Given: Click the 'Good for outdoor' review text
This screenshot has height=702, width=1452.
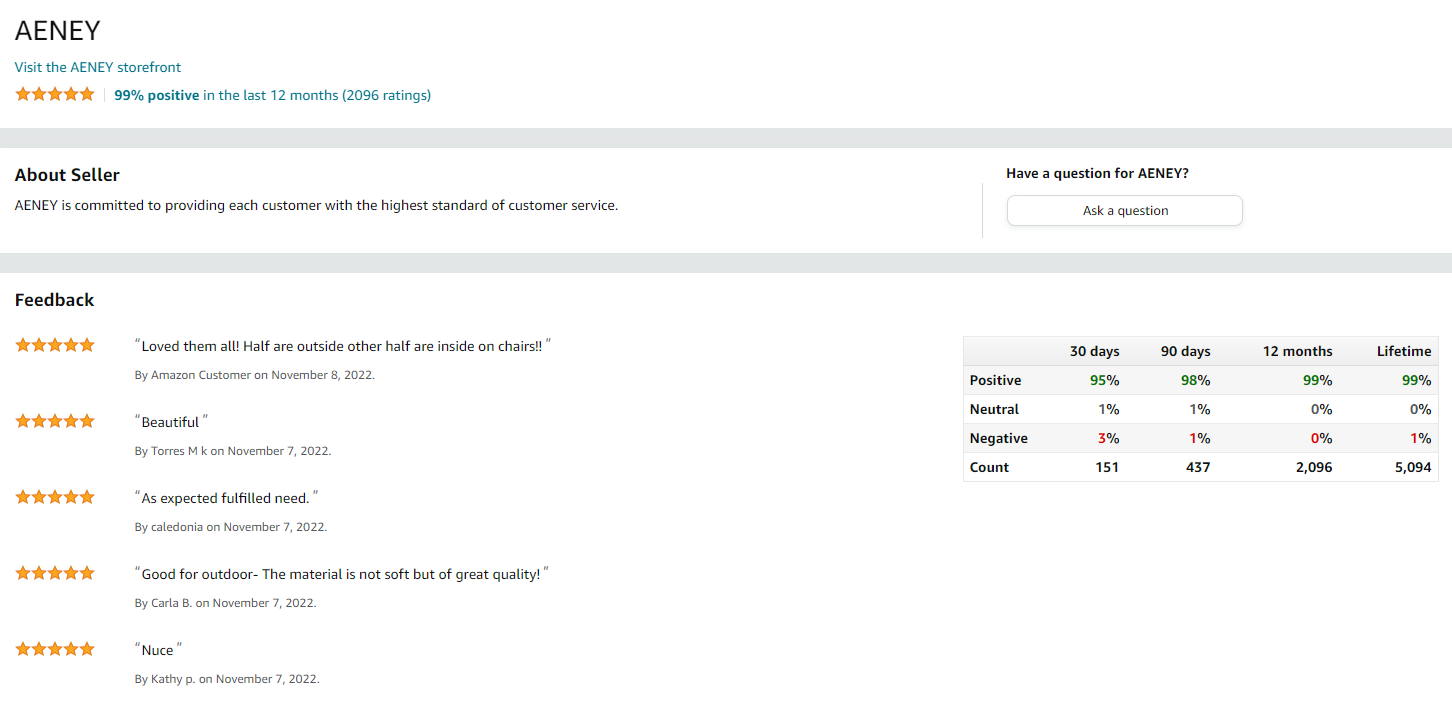Looking at the screenshot, I should (342, 574).
